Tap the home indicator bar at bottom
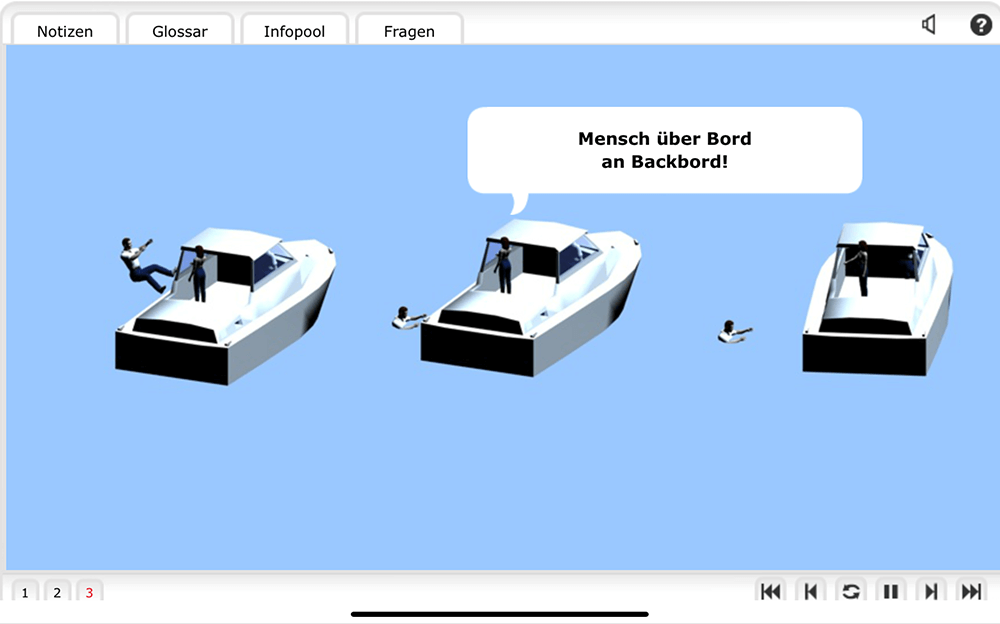This screenshot has width=1000, height=624. click(x=500, y=613)
